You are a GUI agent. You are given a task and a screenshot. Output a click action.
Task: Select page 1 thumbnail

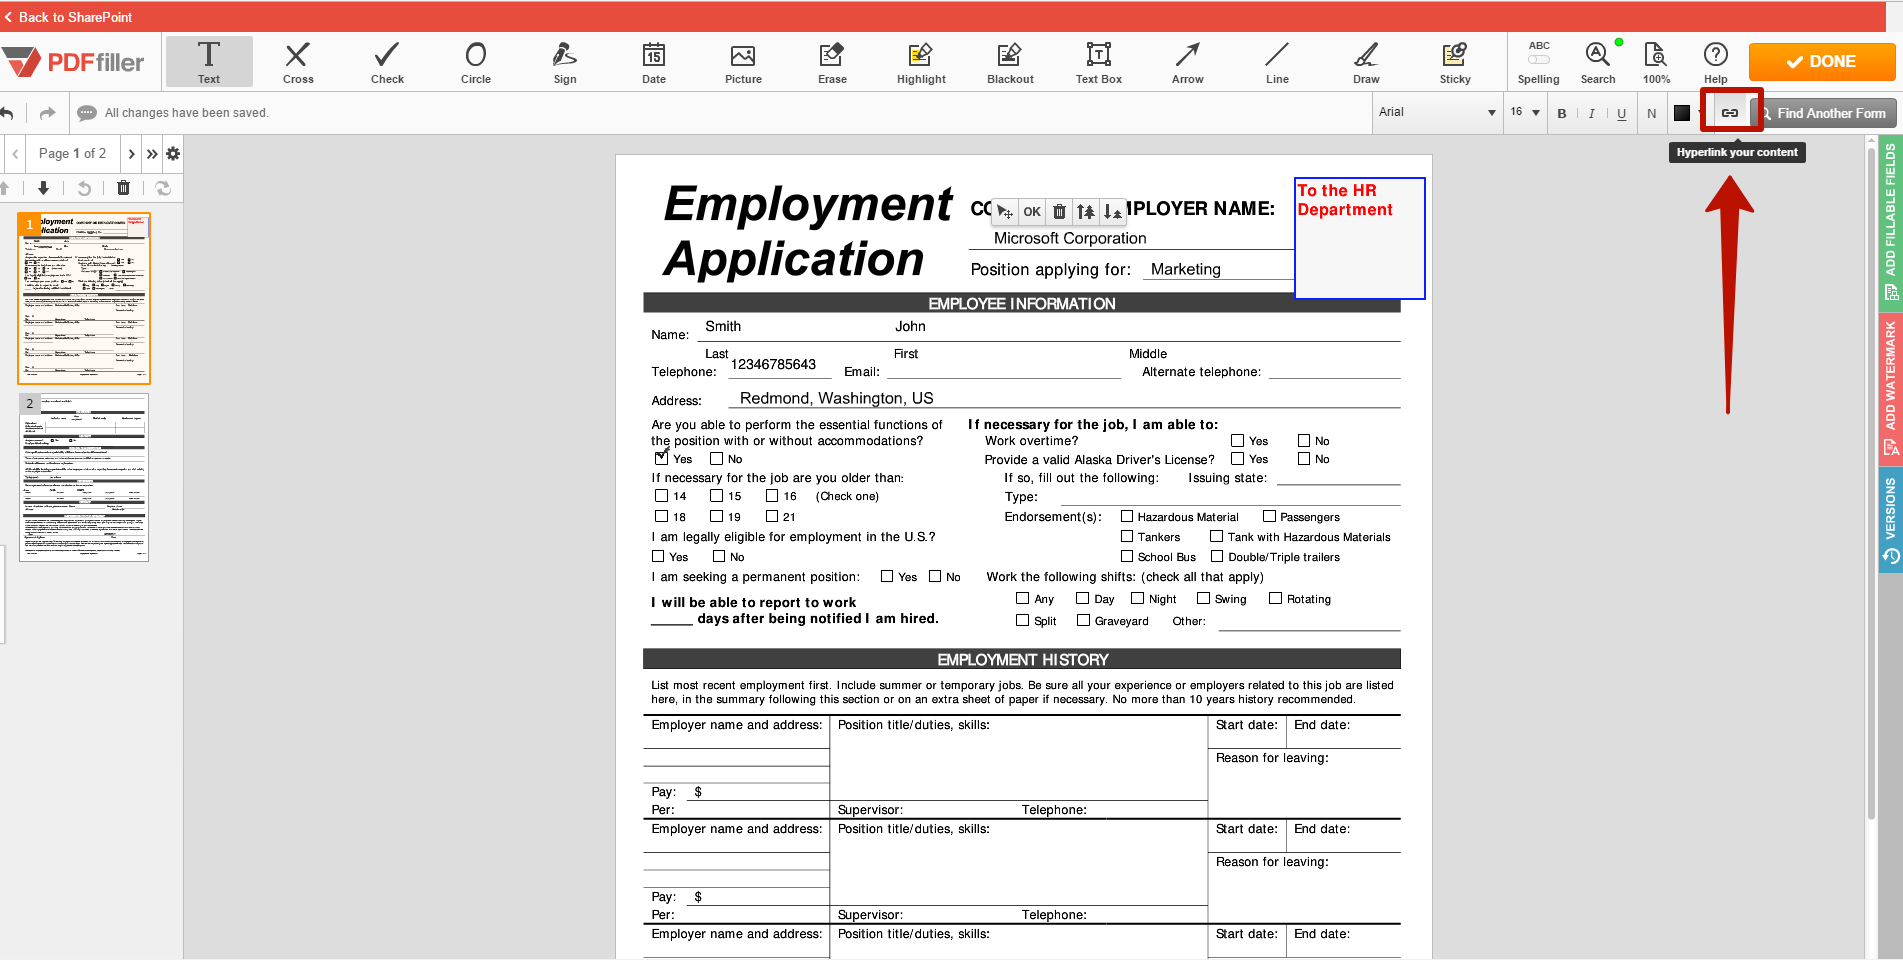(84, 298)
